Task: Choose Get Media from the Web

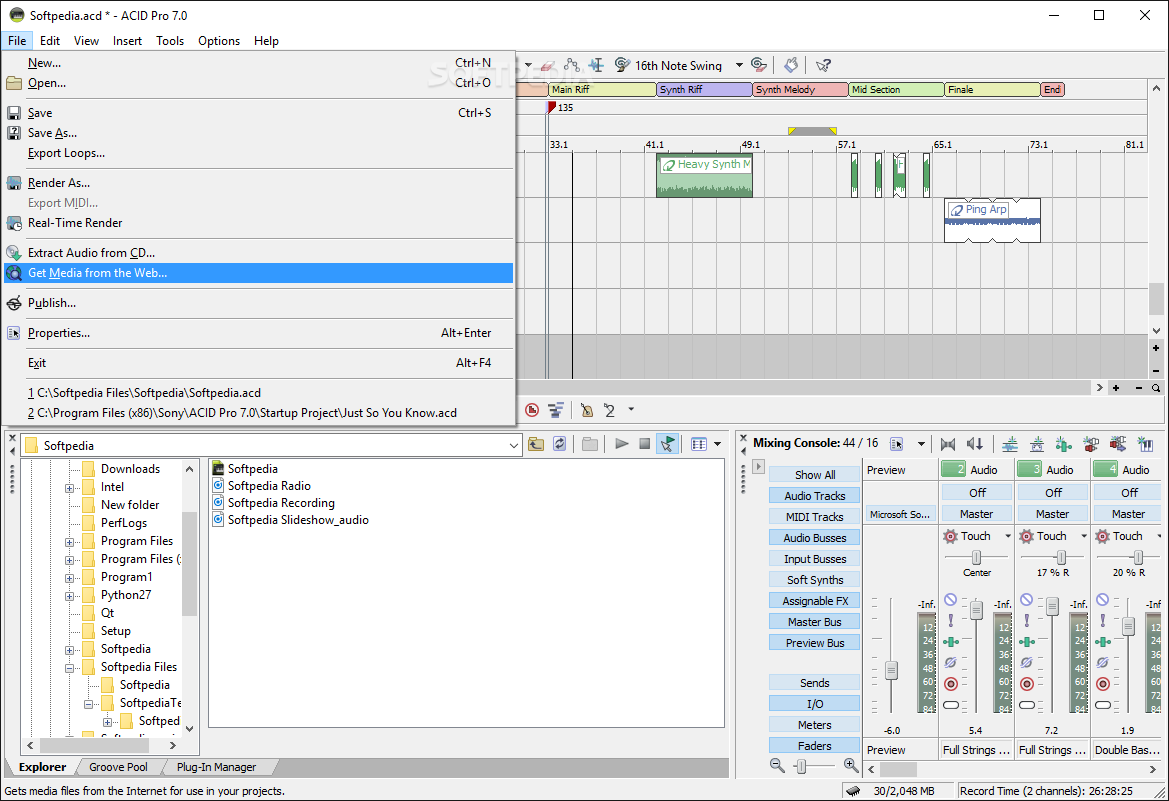Action: 259,273
